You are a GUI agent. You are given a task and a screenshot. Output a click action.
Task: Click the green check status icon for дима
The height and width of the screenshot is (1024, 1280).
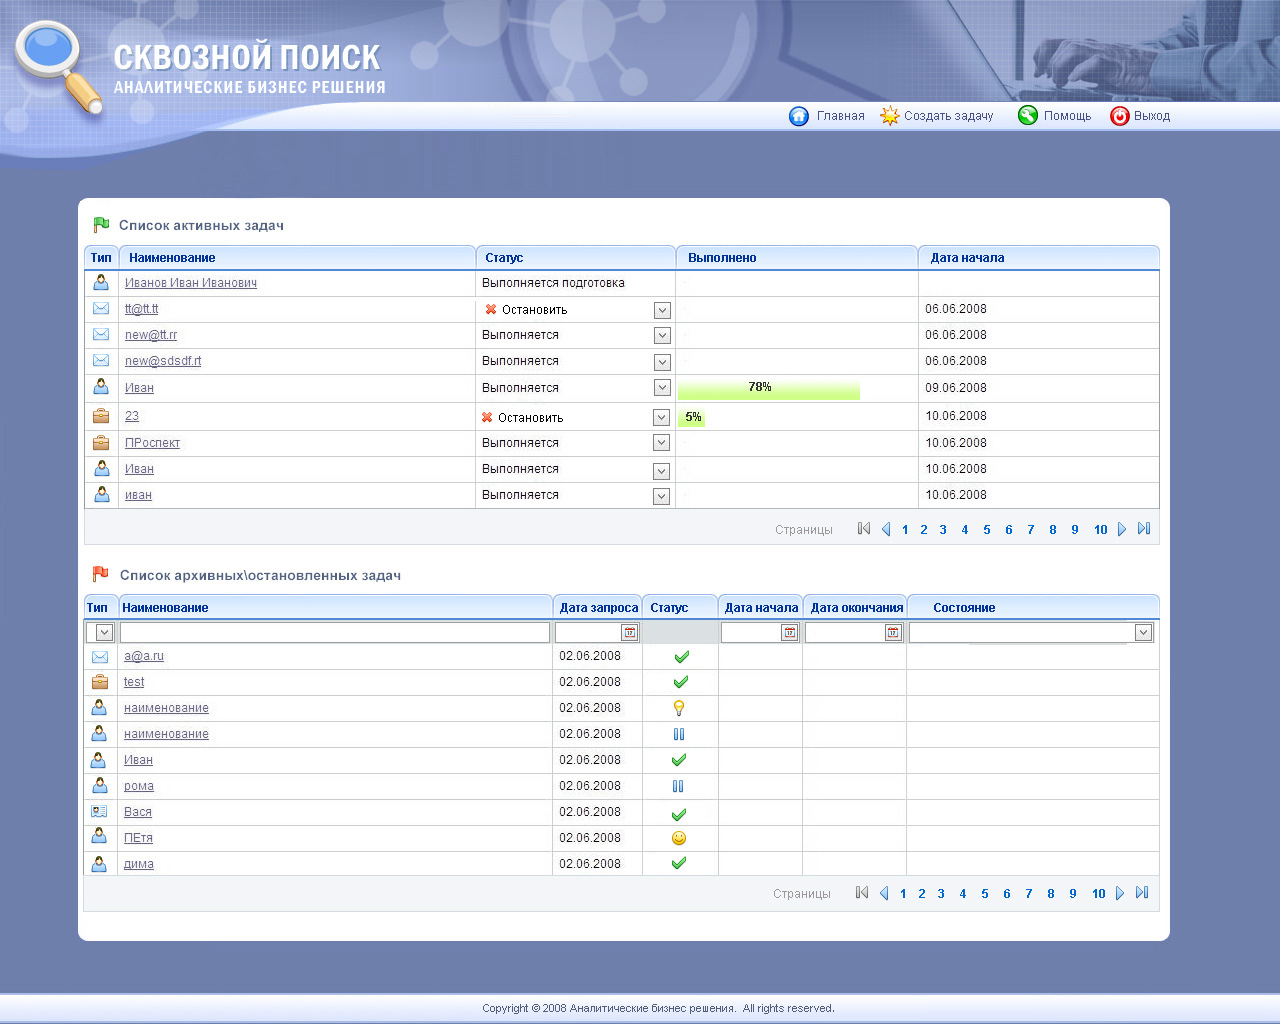coord(679,863)
